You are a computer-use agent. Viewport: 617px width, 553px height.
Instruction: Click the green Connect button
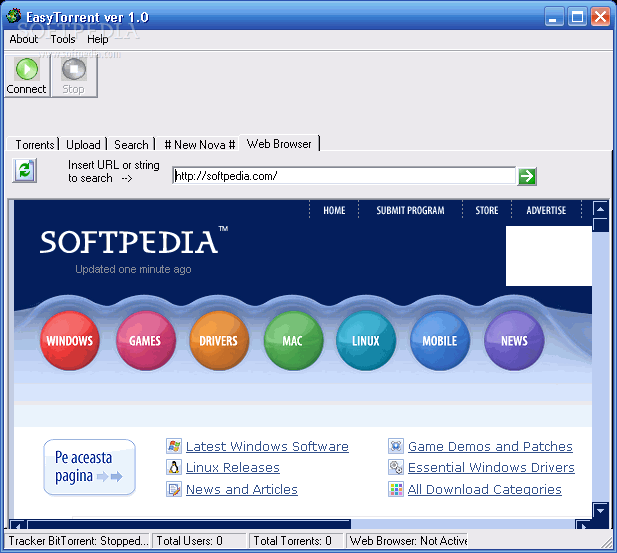coord(26,76)
